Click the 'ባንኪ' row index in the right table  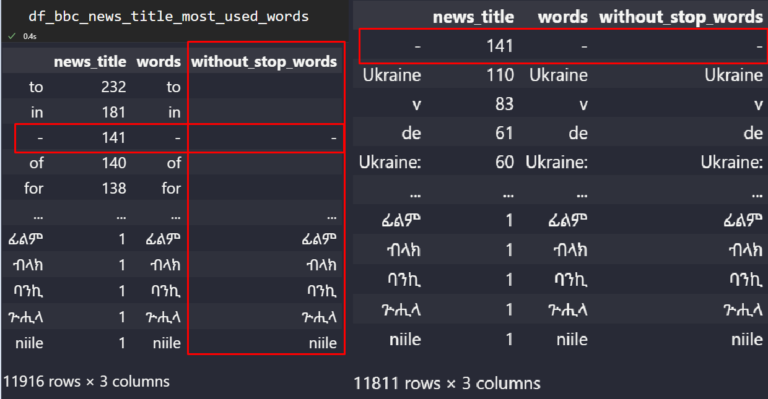click(x=404, y=280)
